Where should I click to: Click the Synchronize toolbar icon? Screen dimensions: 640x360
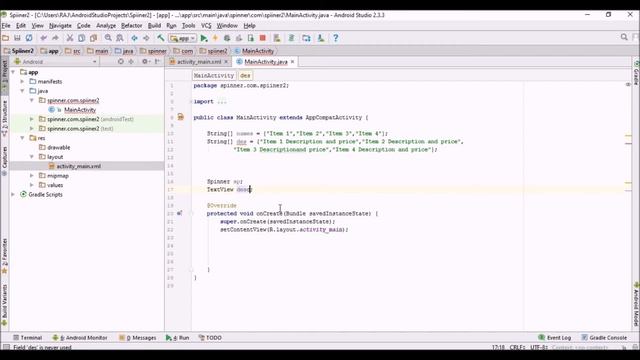[29, 38]
